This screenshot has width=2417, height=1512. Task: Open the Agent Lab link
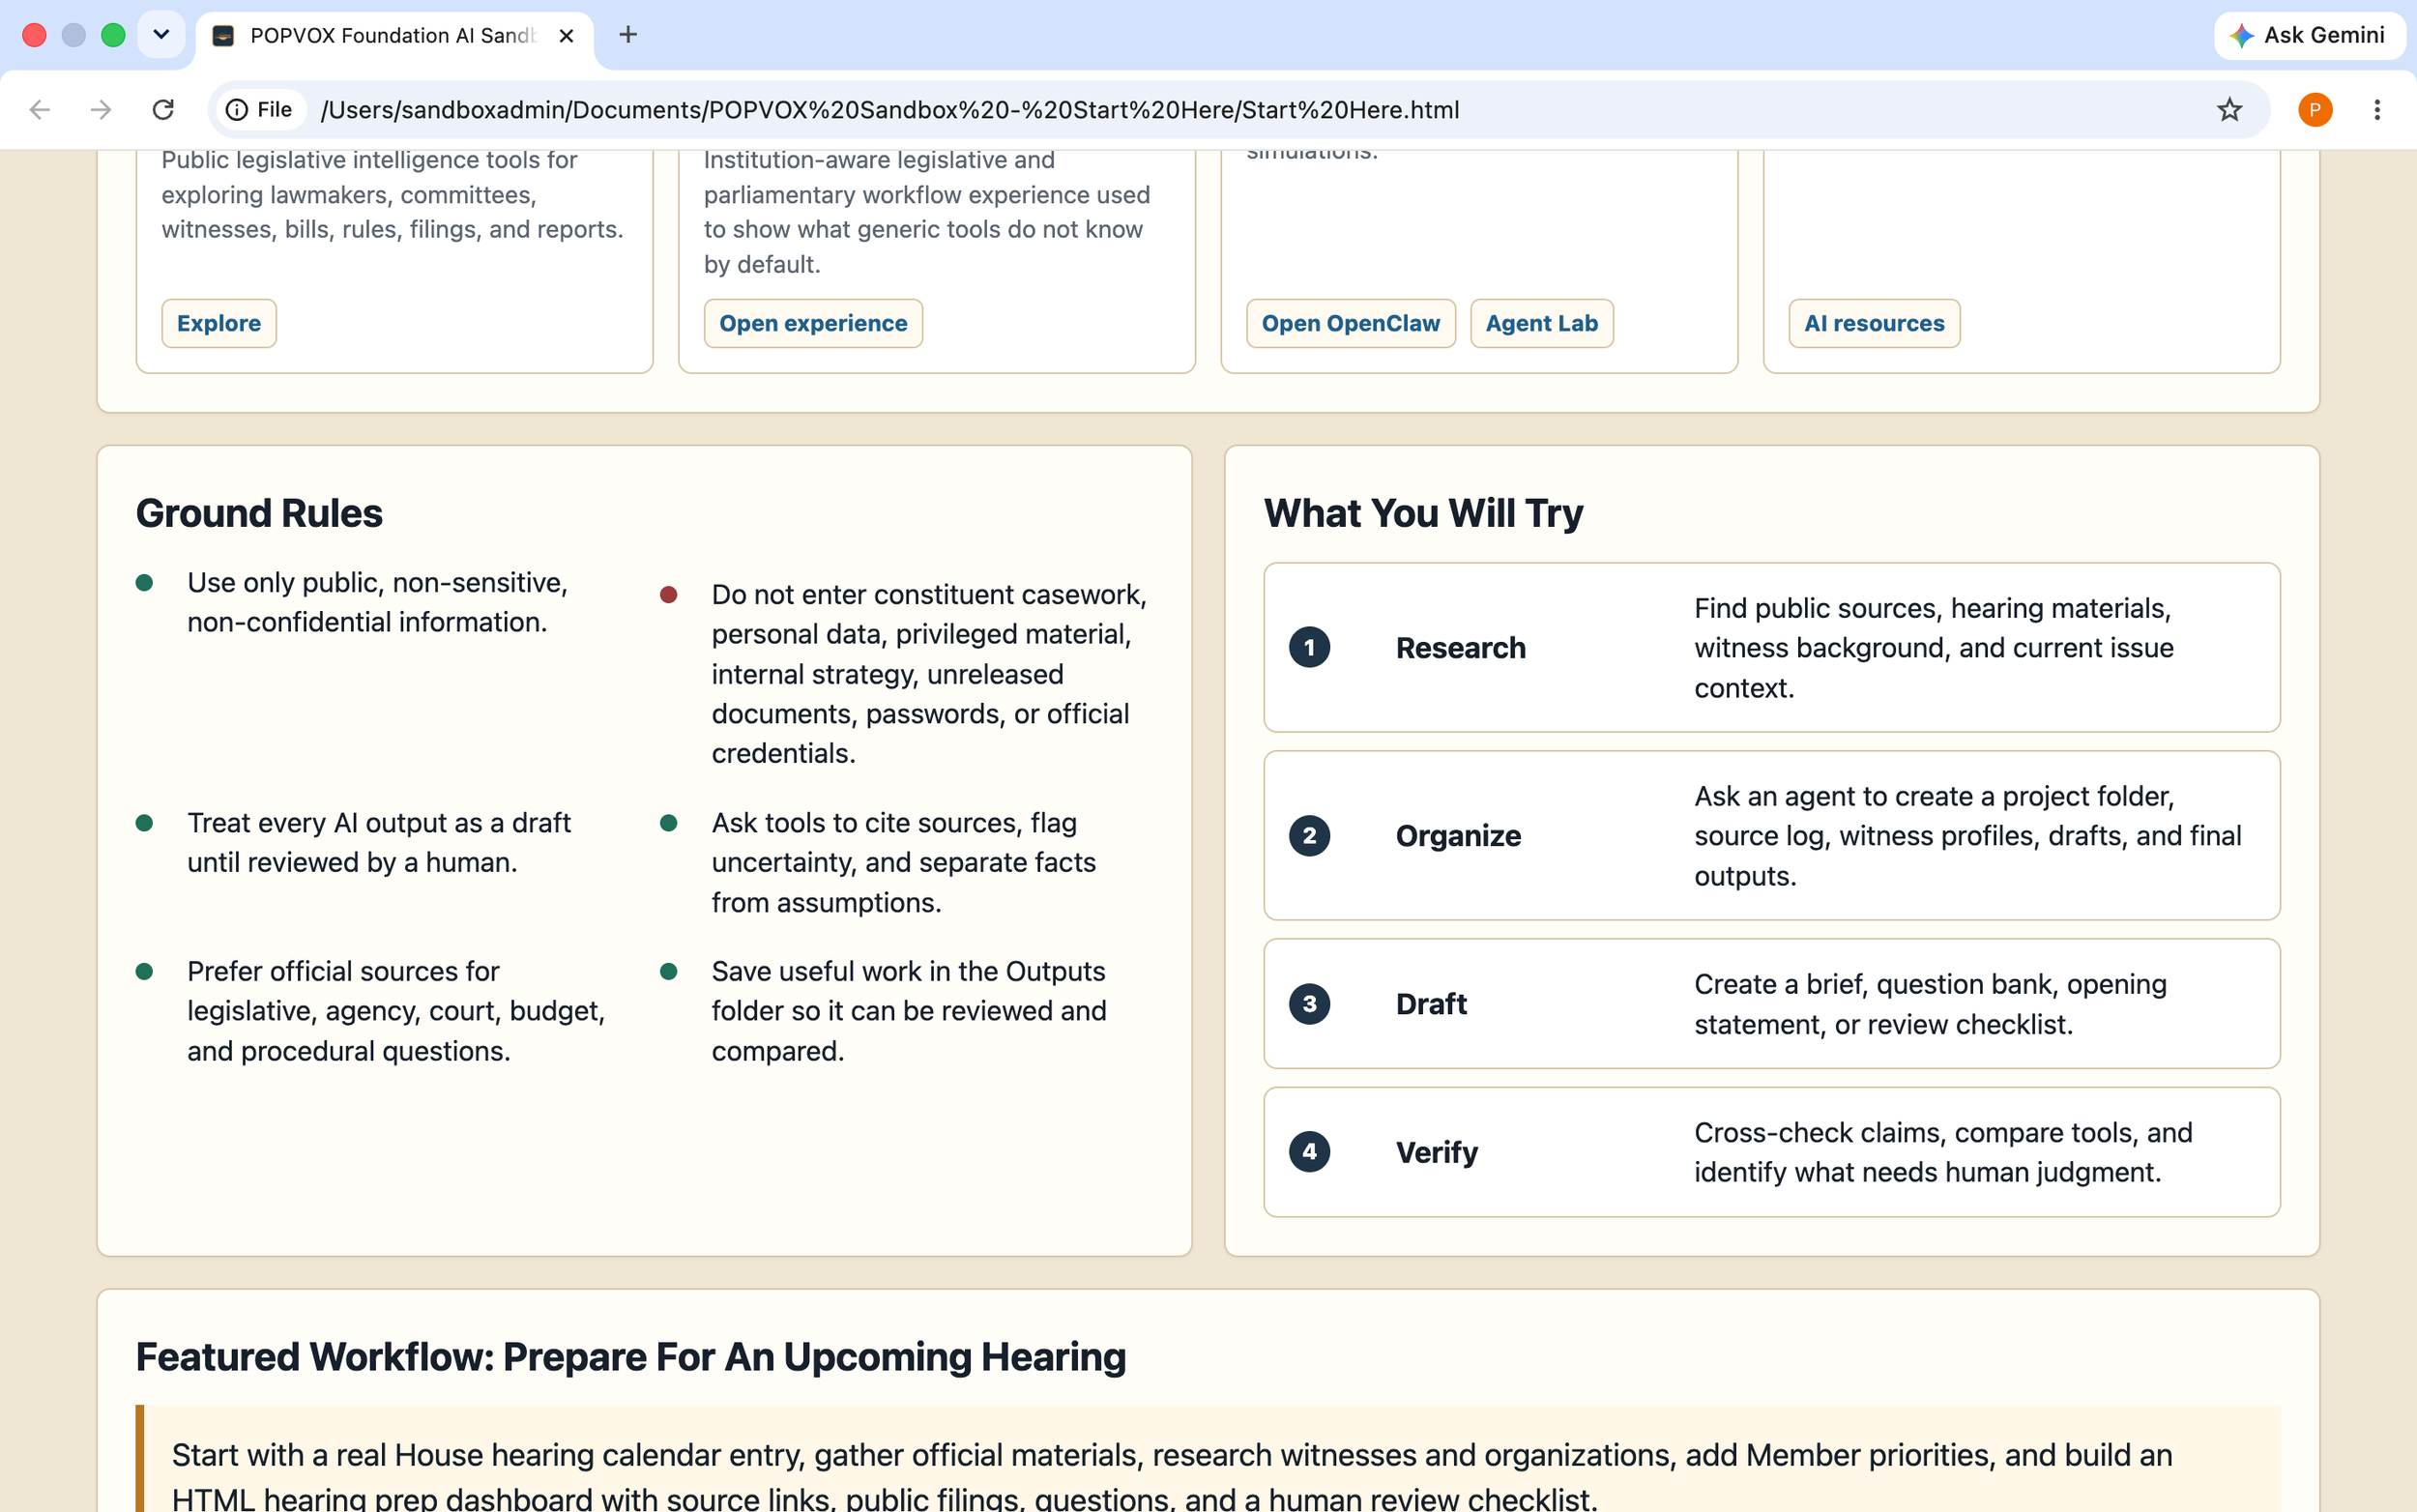tap(1541, 323)
